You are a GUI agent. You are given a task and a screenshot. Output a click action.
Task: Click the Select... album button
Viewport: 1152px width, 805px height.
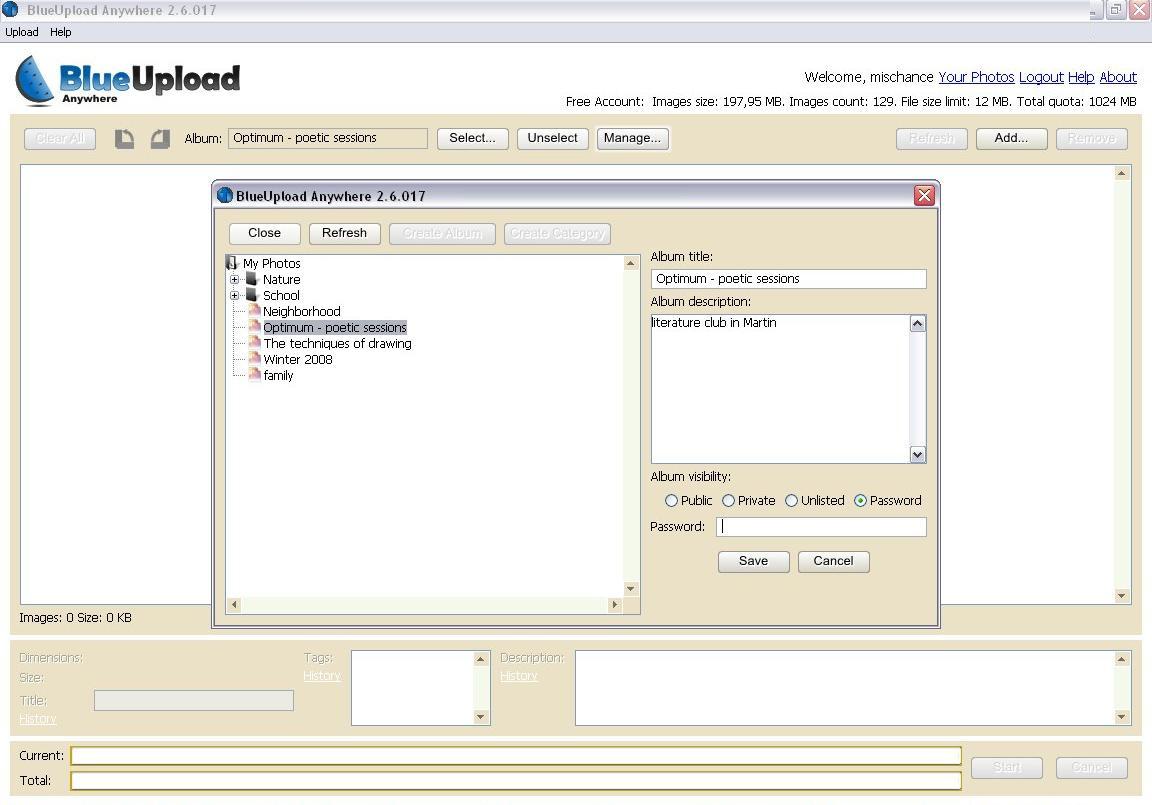472,139
